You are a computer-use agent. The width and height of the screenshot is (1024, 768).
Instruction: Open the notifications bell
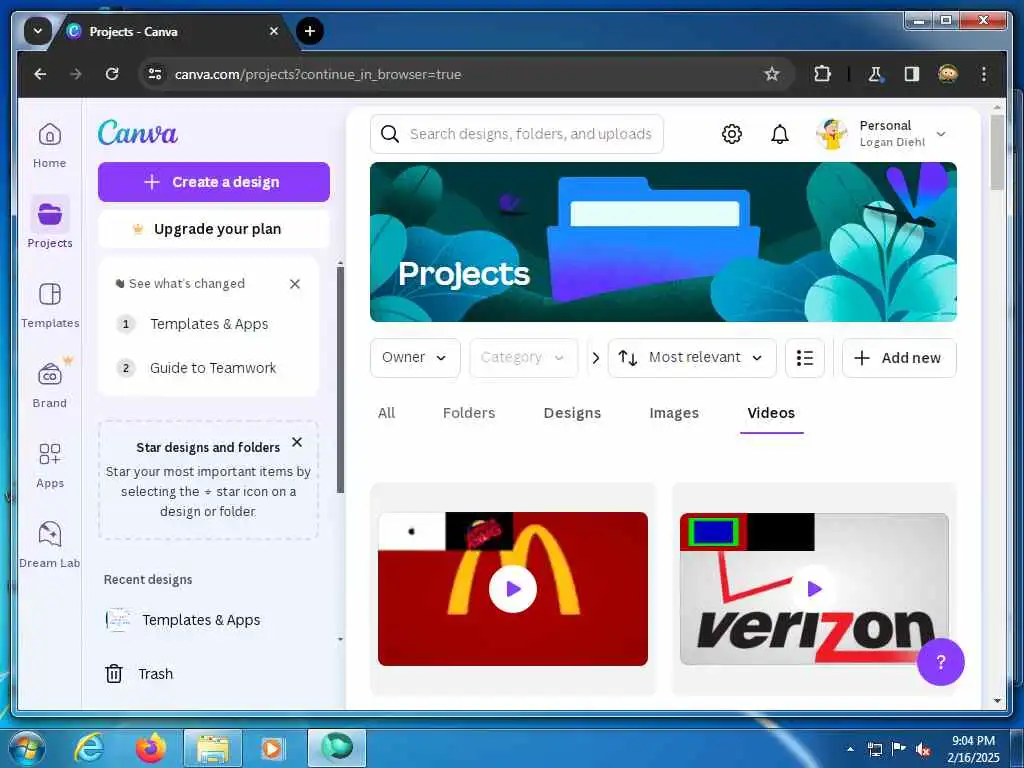(780, 134)
